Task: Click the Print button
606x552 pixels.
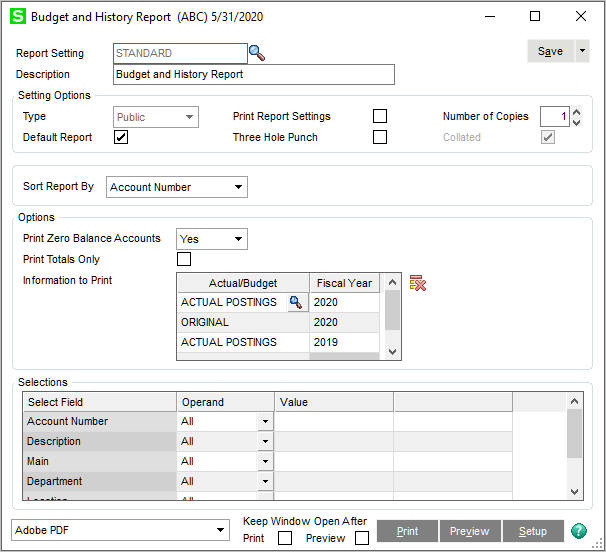Action: point(407,531)
